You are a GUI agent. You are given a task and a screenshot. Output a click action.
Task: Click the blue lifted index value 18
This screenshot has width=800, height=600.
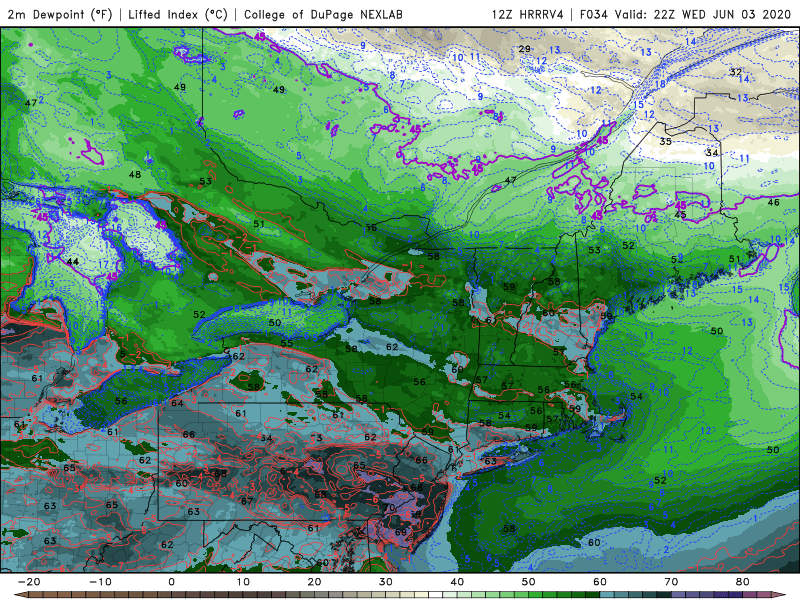click(660, 84)
